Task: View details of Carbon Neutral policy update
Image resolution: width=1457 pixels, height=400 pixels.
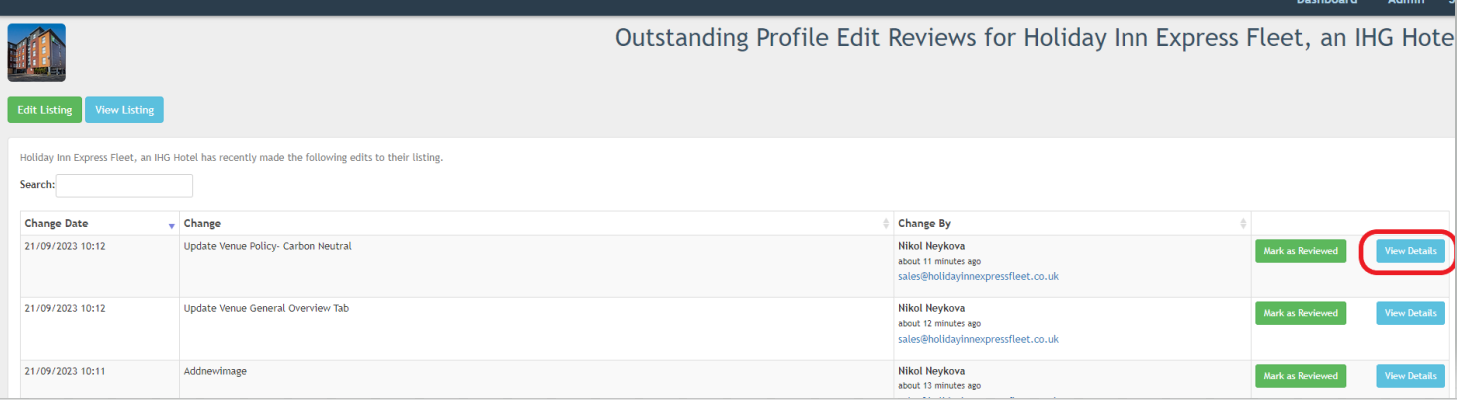Action: pyautogui.click(x=1410, y=251)
